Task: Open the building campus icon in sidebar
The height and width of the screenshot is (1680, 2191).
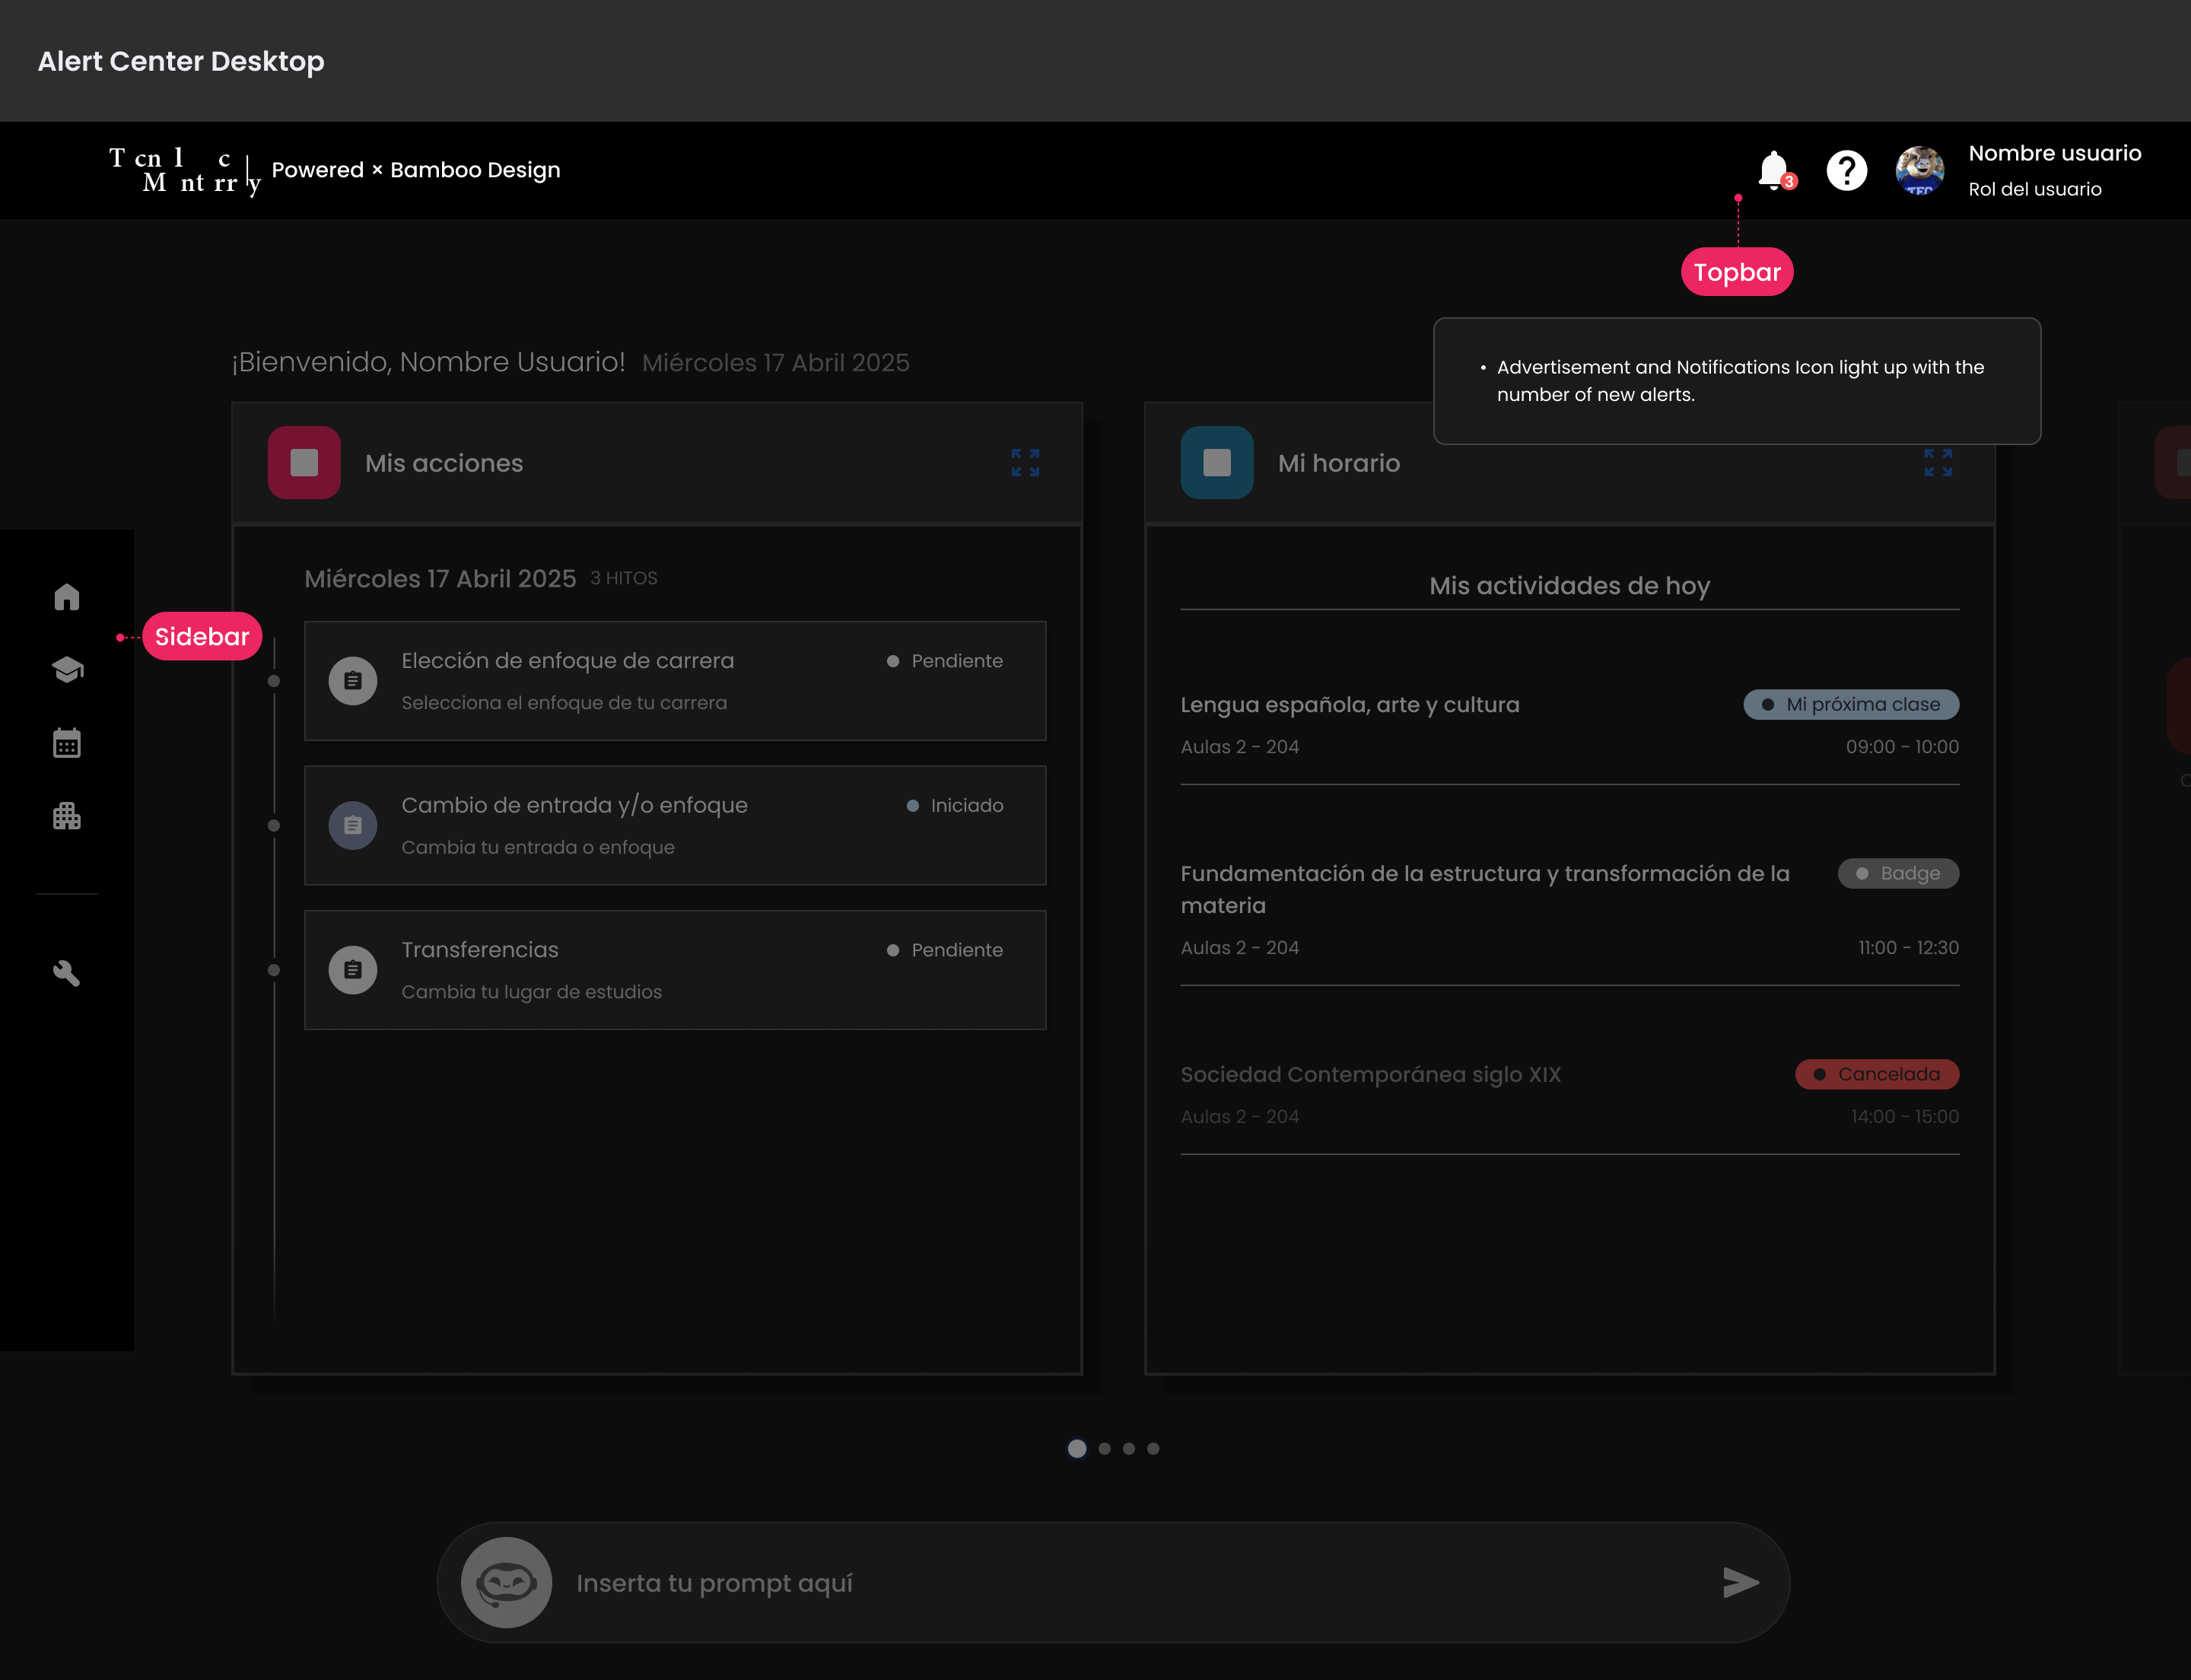Action: [67, 816]
